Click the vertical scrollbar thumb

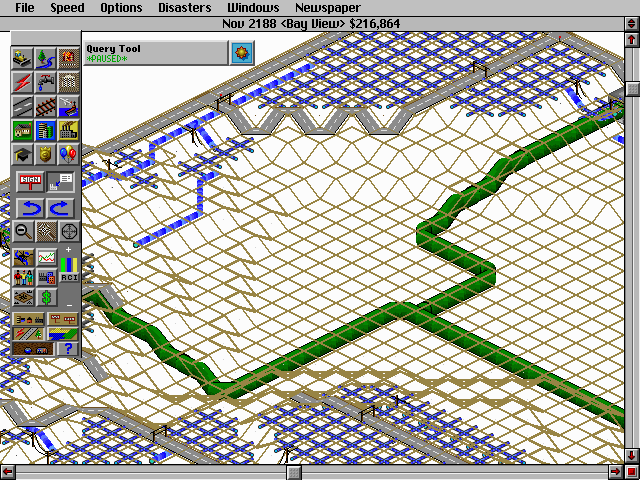[632, 89]
